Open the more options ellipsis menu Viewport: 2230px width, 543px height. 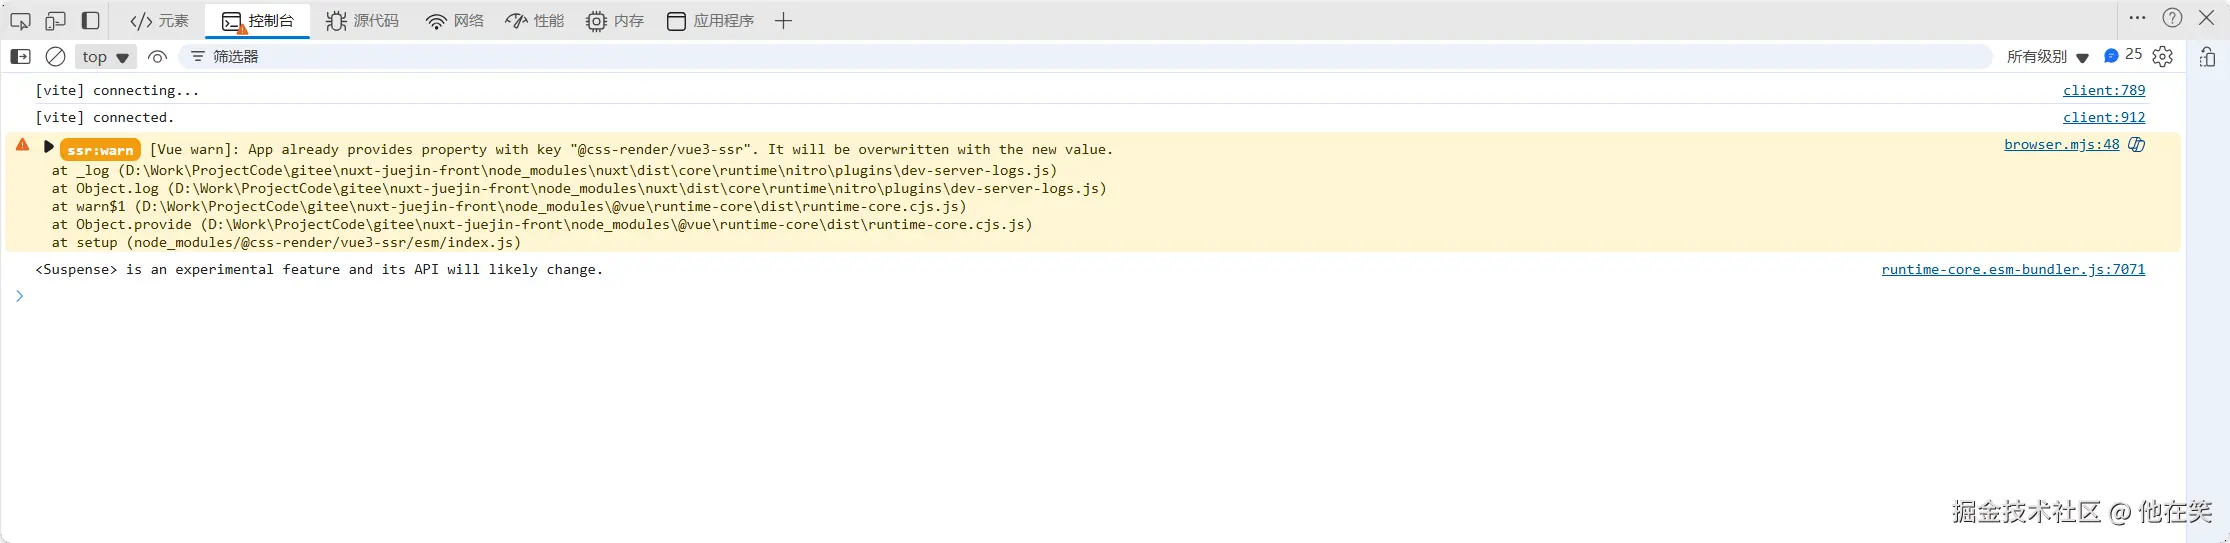[x=2137, y=18]
